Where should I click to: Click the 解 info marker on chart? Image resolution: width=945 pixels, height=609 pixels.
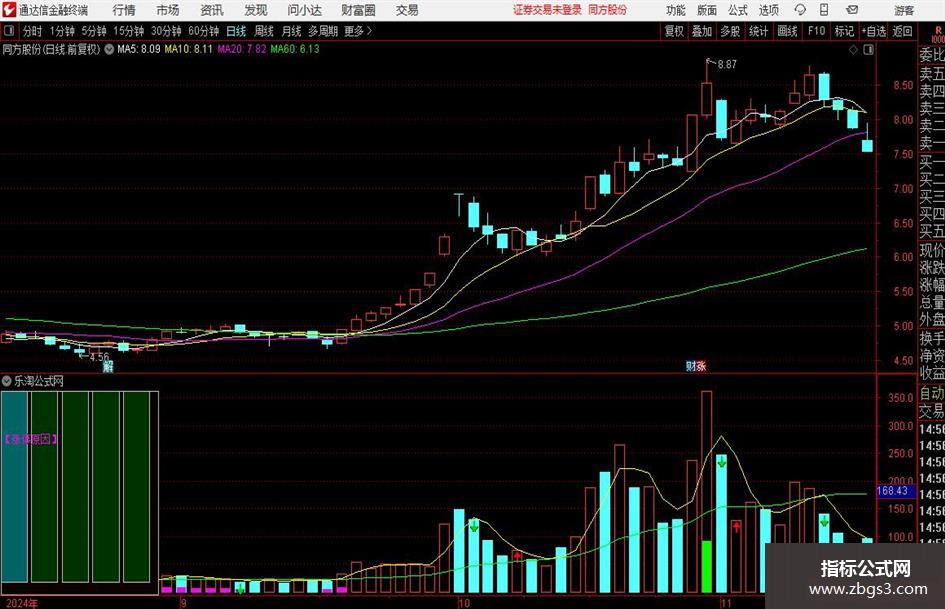pos(108,366)
